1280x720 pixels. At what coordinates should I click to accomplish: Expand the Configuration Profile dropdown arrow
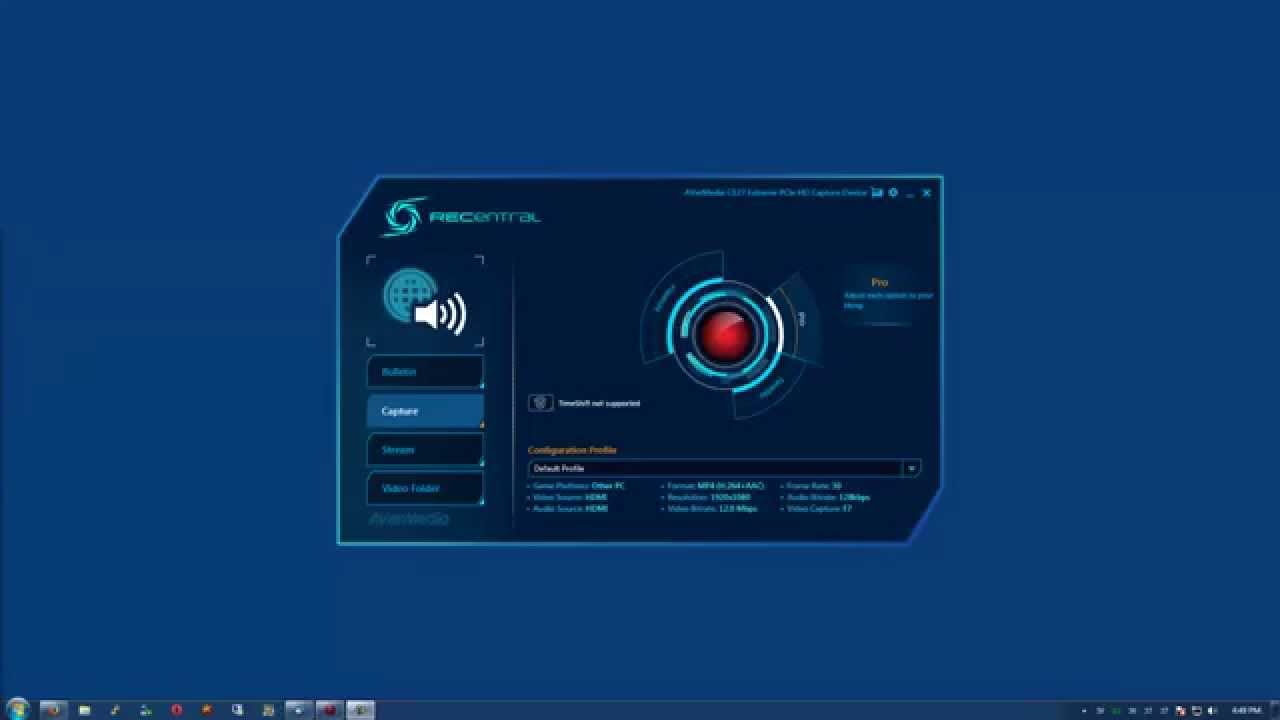pyautogui.click(x=911, y=468)
